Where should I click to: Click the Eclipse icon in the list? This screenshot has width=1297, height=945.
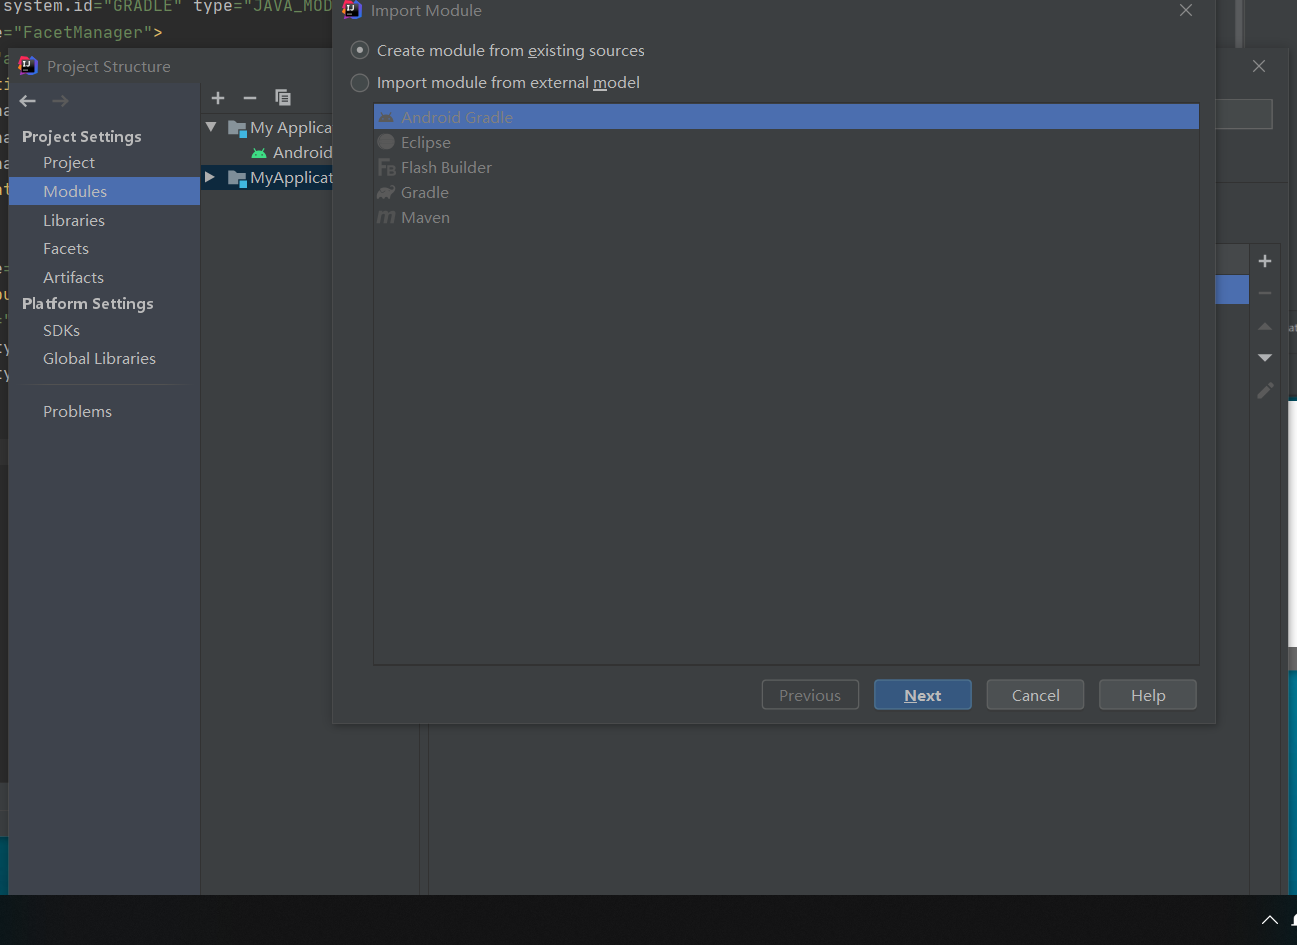pyautogui.click(x=386, y=142)
